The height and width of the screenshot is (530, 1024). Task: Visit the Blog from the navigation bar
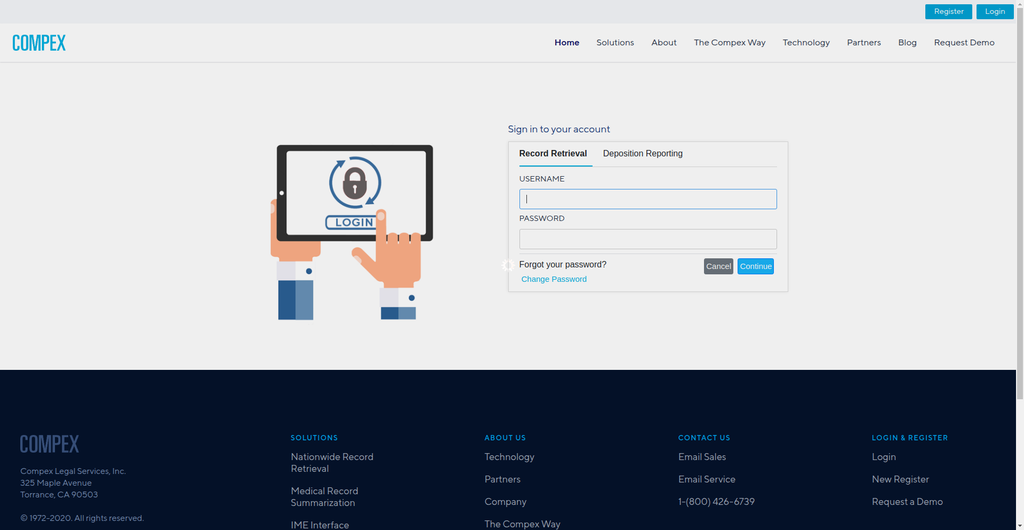907,42
